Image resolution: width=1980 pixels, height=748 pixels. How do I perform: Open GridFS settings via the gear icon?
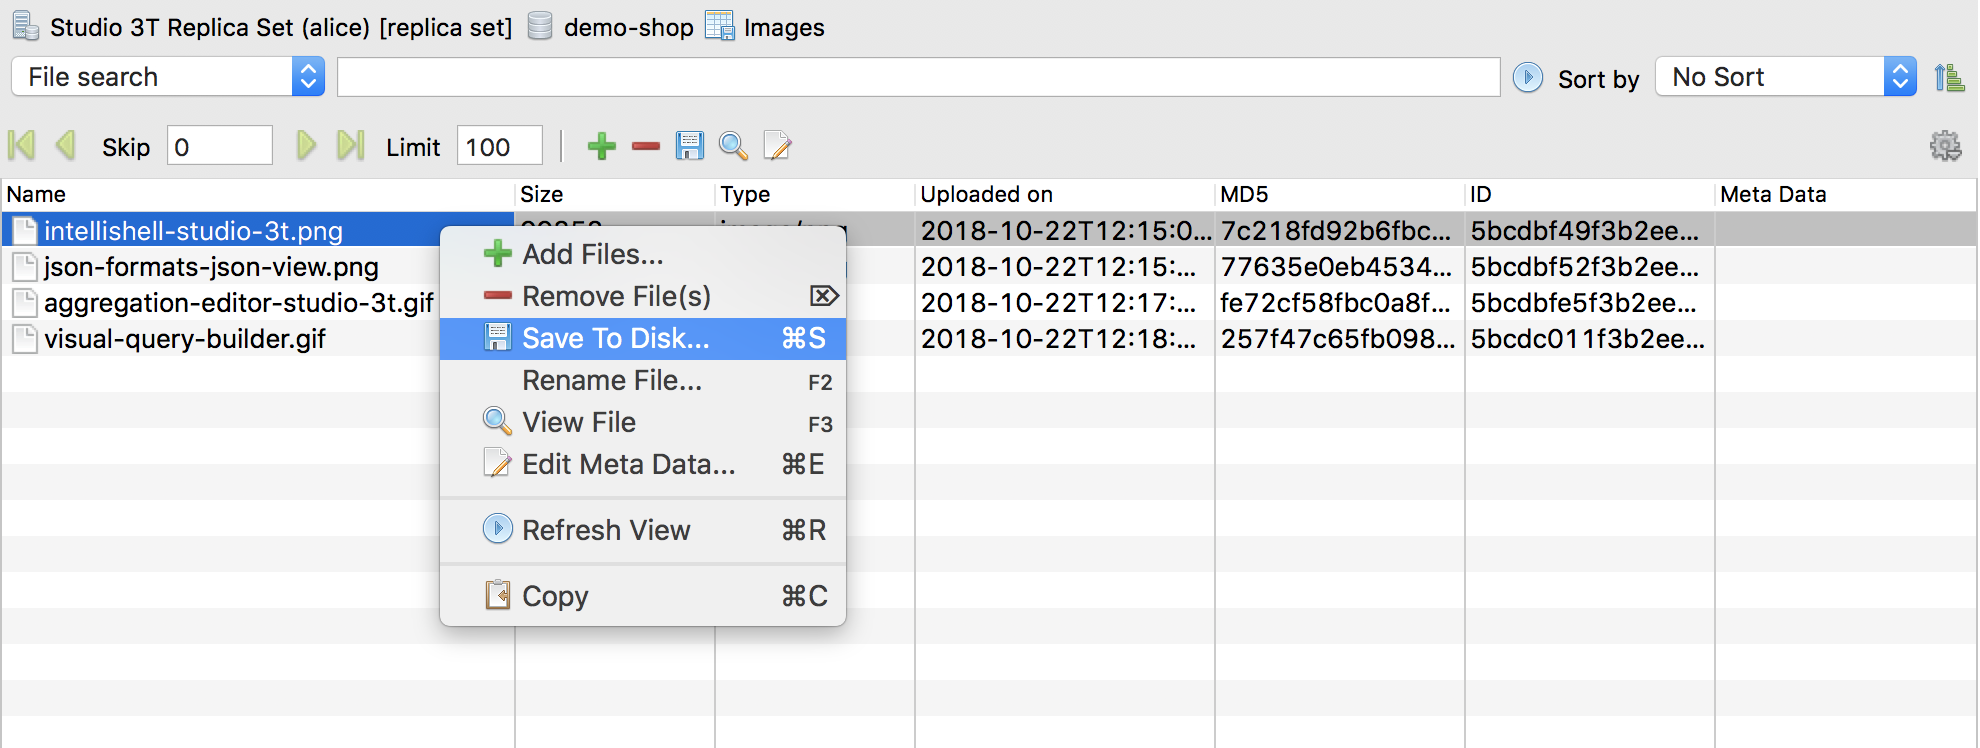tap(1946, 144)
